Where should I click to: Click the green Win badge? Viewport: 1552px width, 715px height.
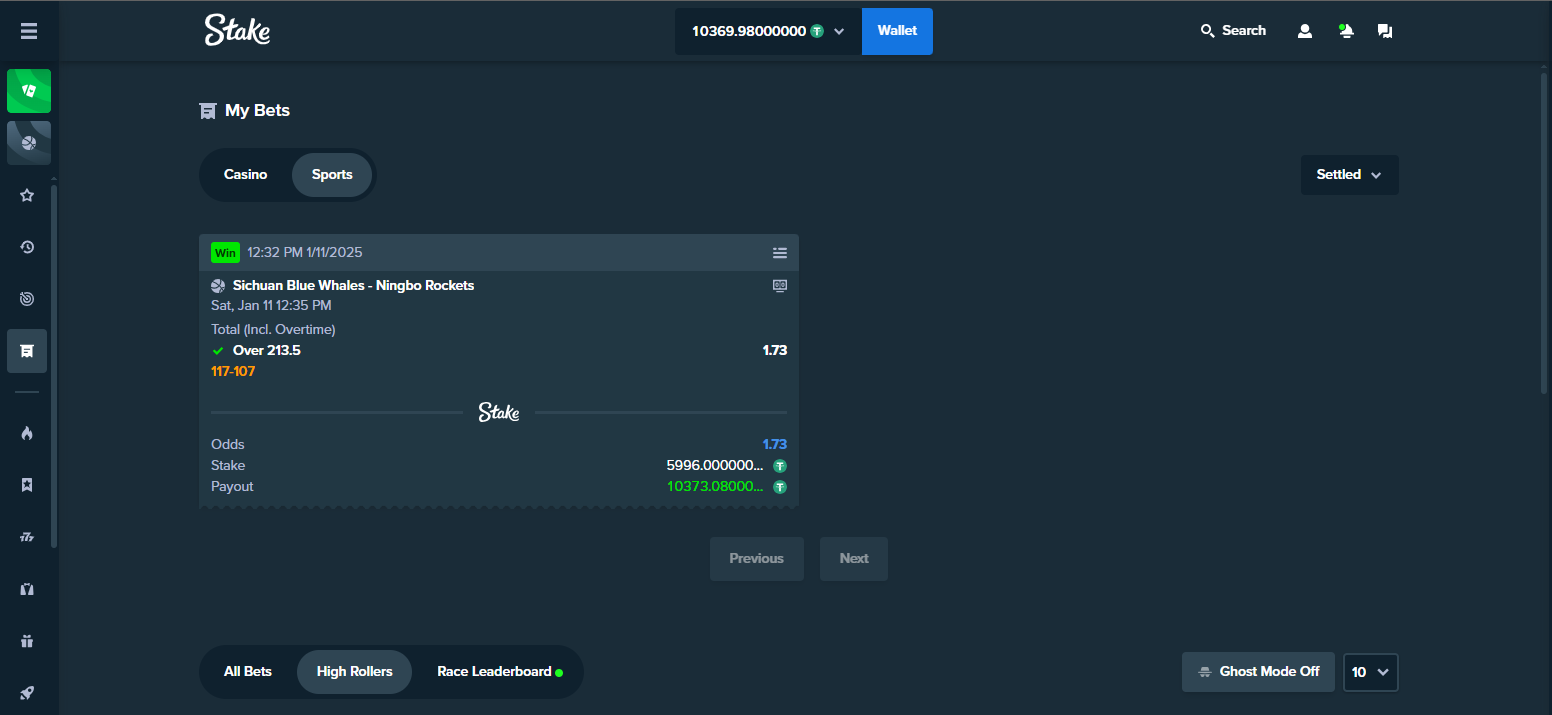coord(225,253)
